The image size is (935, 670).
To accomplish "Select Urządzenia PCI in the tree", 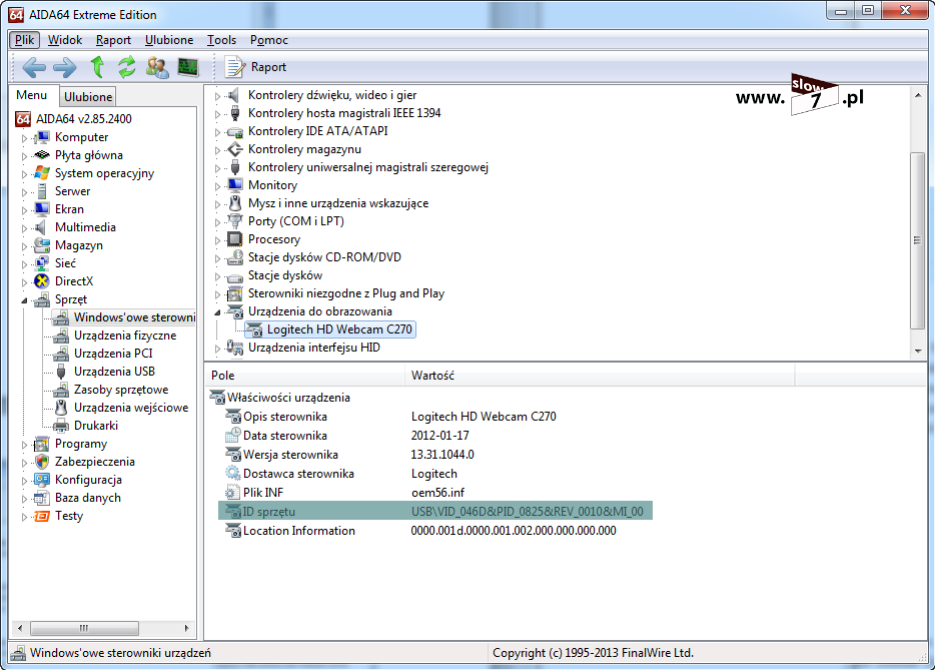I will [x=113, y=353].
